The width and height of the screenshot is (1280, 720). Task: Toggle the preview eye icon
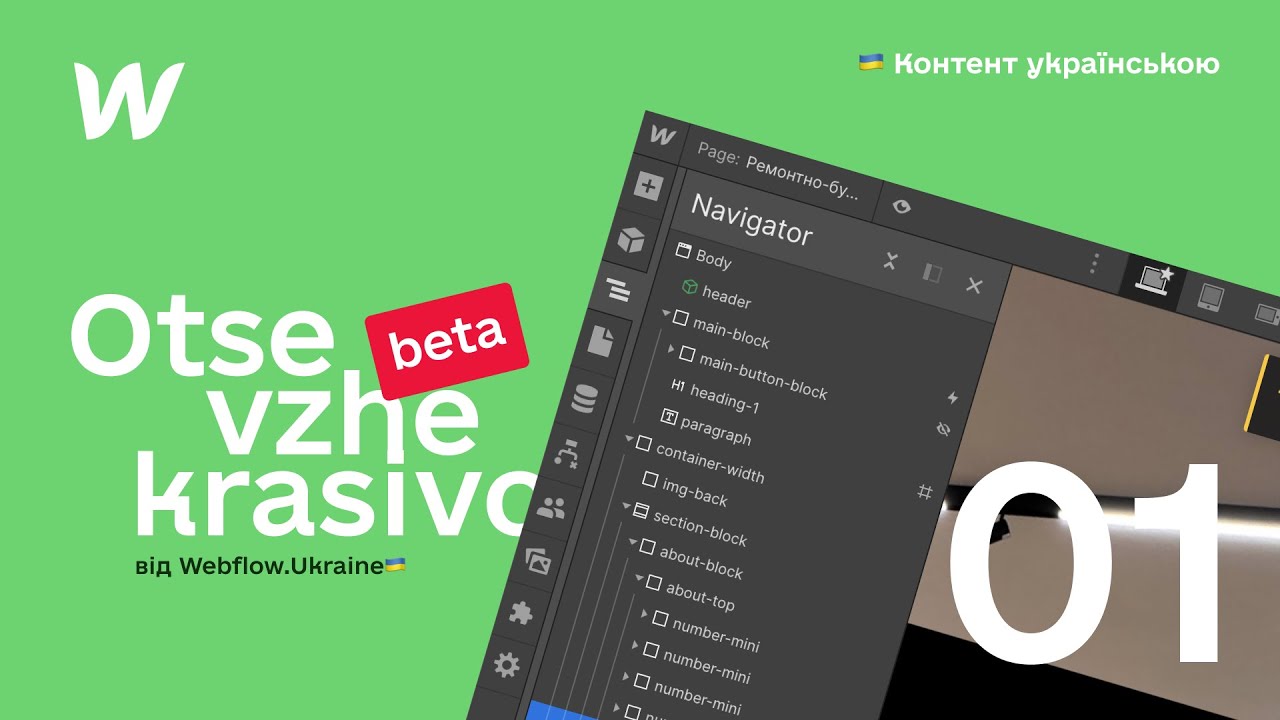pyautogui.click(x=901, y=206)
